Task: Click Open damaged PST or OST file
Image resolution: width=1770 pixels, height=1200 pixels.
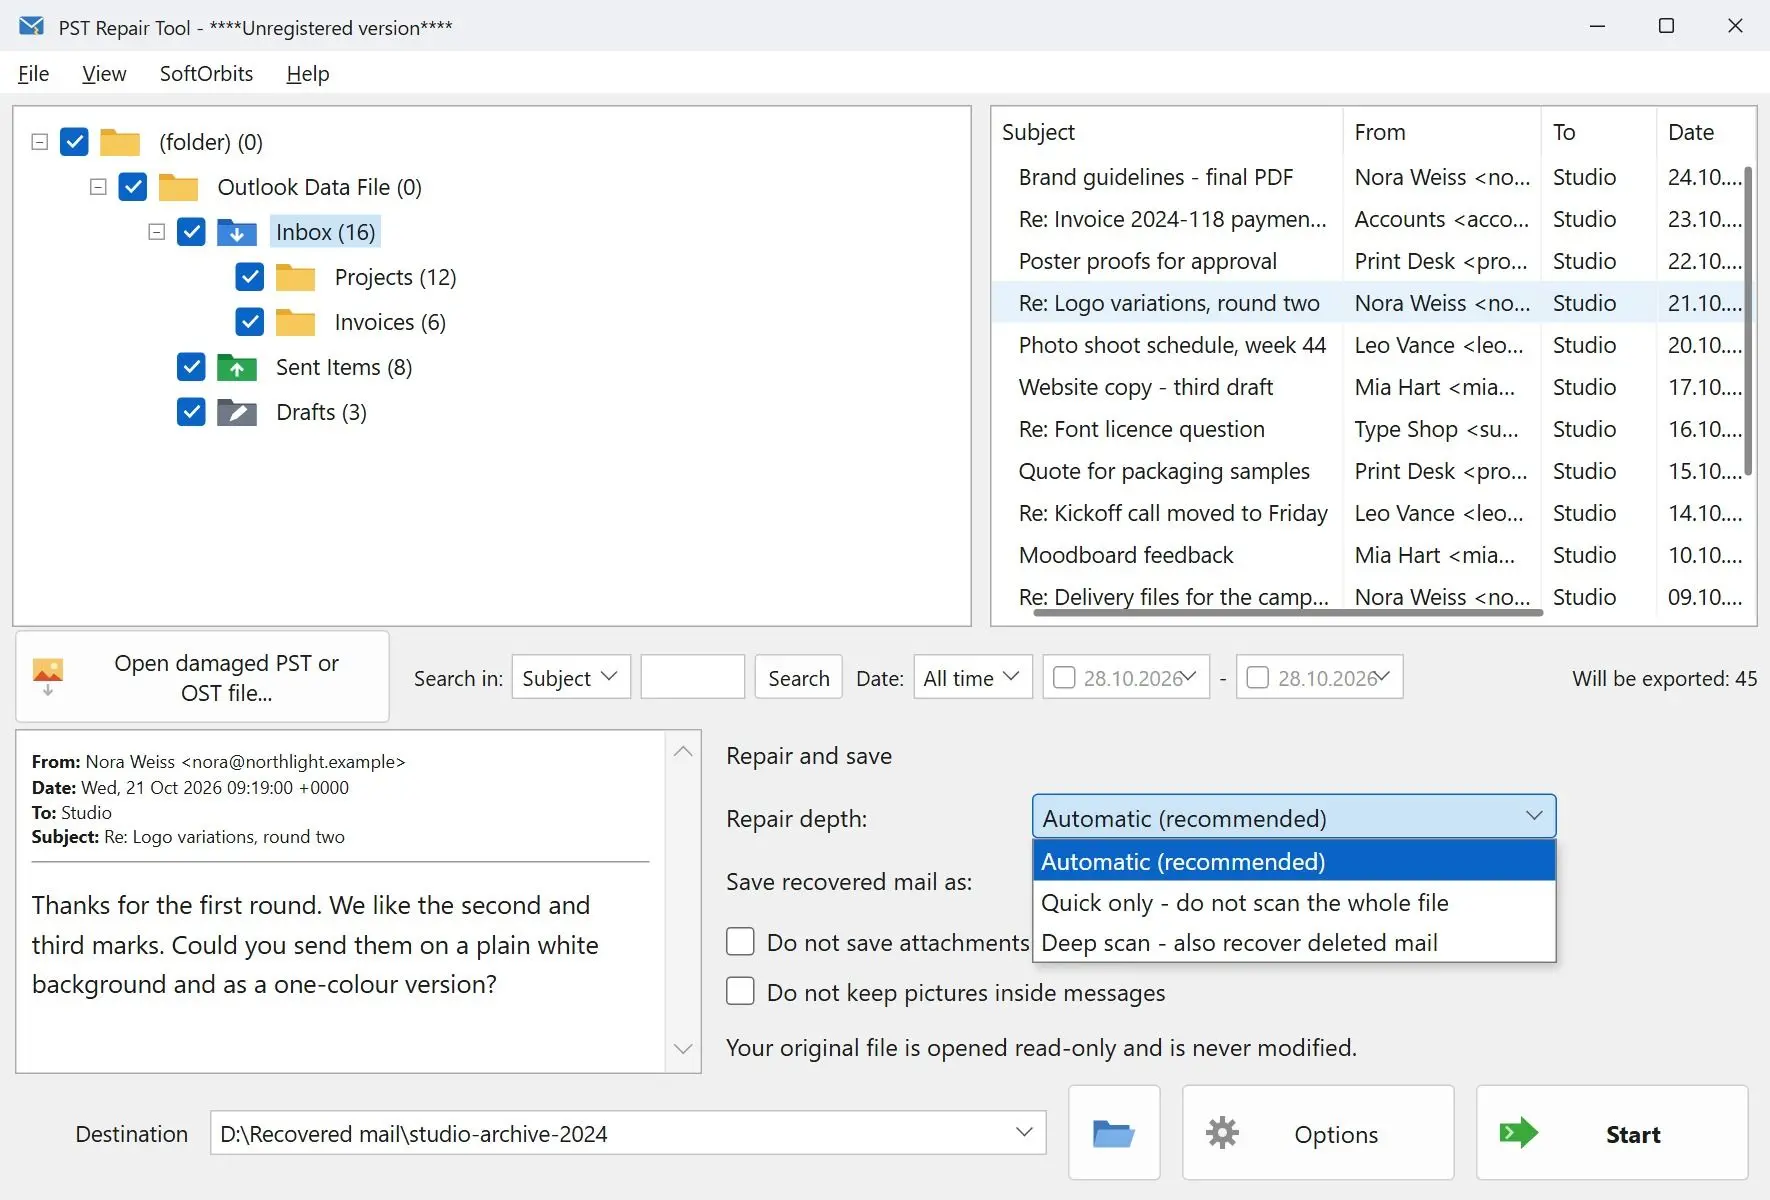Action: tap(202, 677)
